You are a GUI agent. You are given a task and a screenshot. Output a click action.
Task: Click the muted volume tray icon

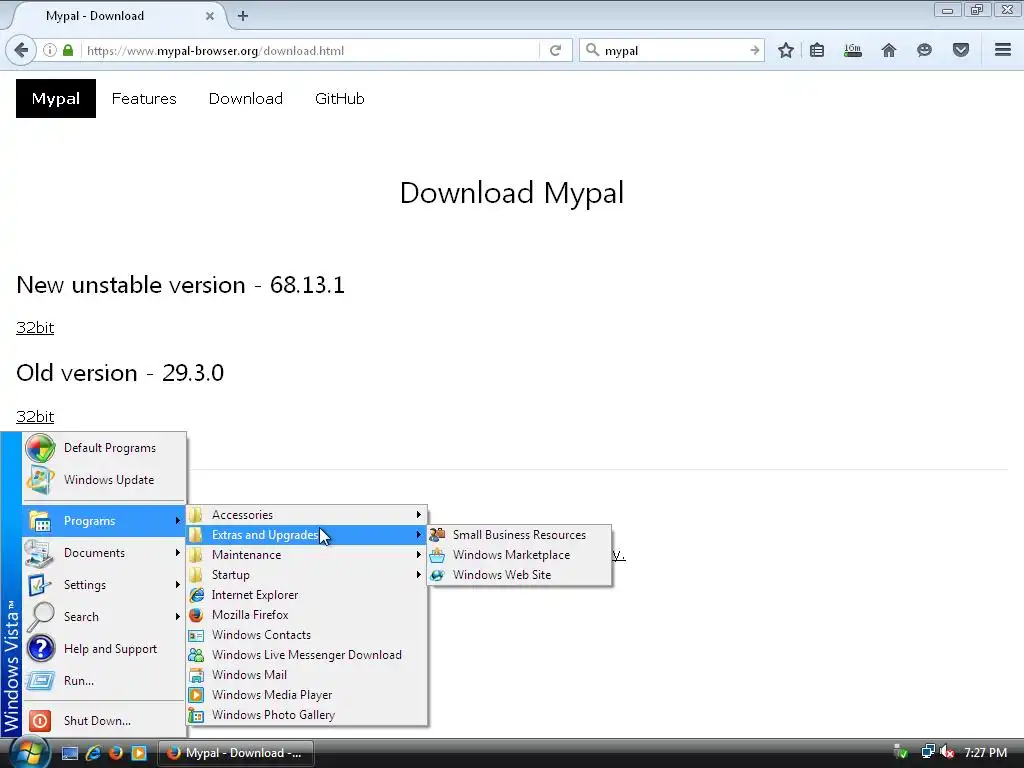click(x=947, y=752)
